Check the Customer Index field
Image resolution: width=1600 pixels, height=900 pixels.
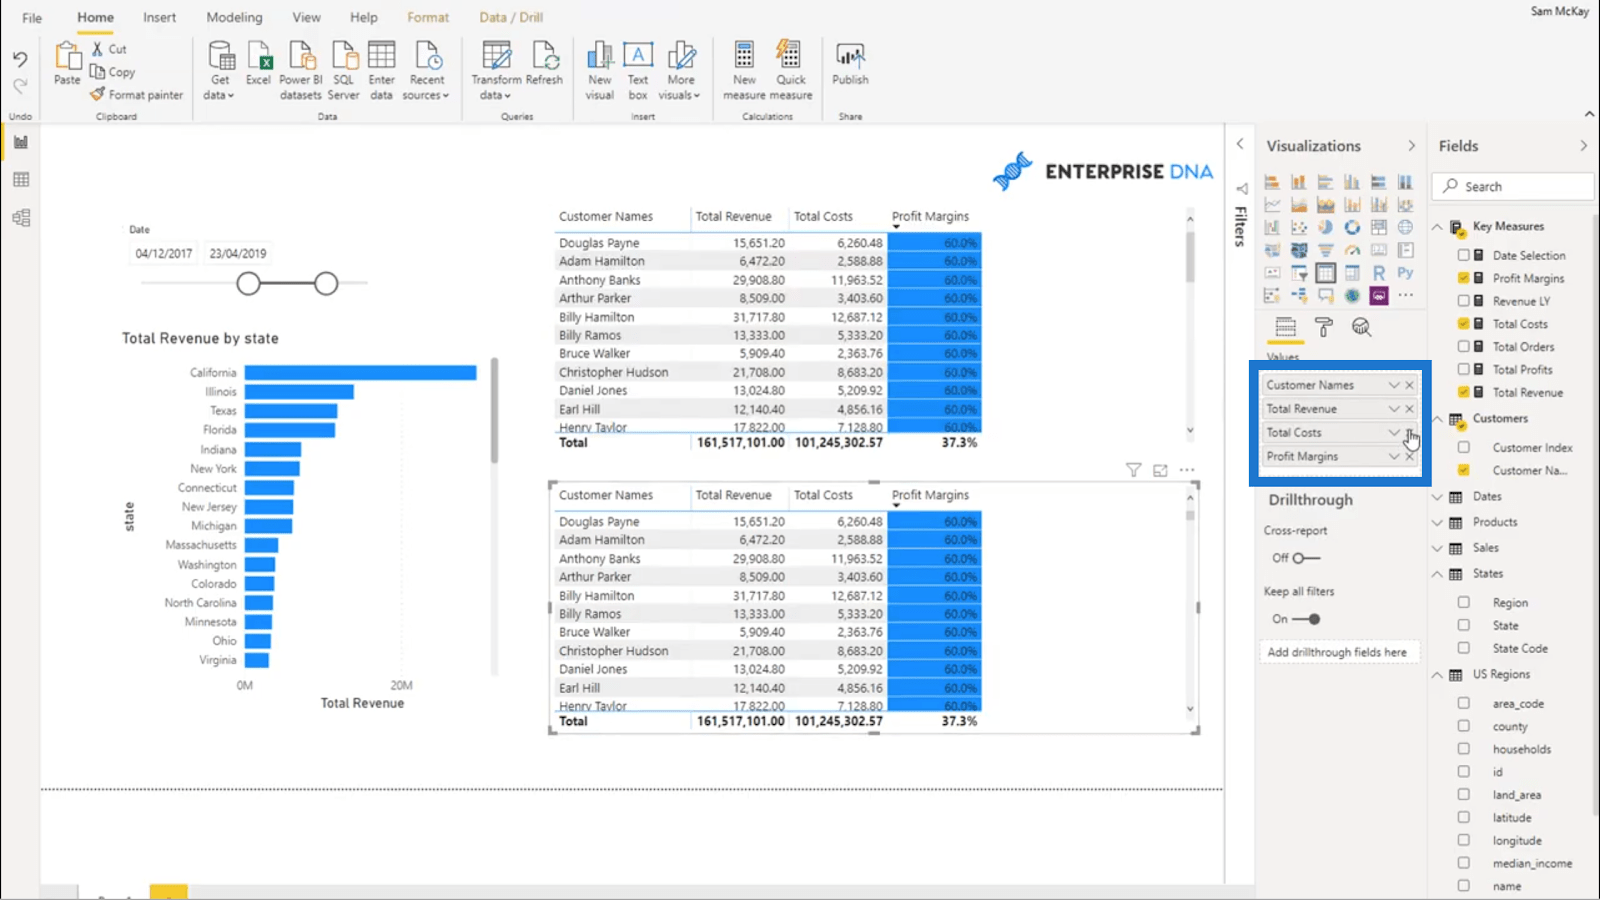1463,447
